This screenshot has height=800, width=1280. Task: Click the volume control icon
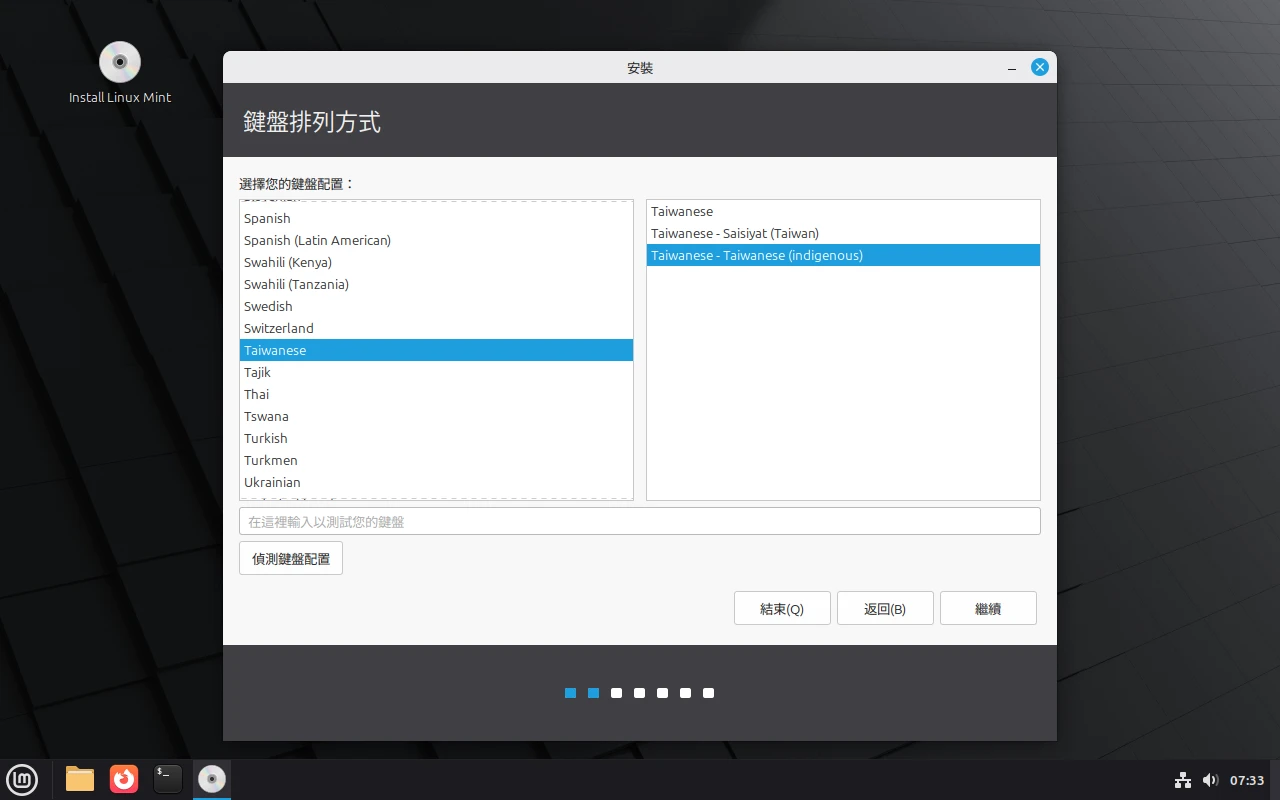click(1211, 780)
